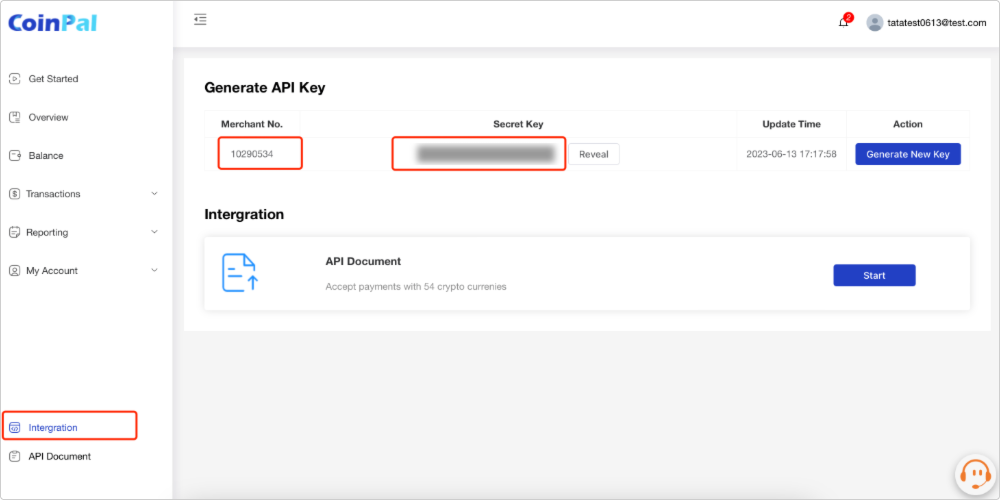Click the Generate New Key button
The image size is (1000, 500).
[x=907, y=154]
